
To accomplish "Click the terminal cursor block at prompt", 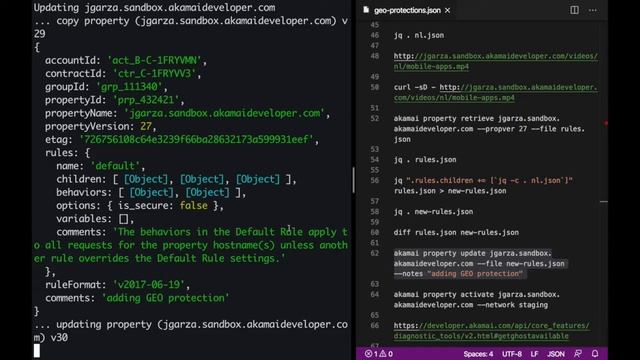I will [37, 351].
